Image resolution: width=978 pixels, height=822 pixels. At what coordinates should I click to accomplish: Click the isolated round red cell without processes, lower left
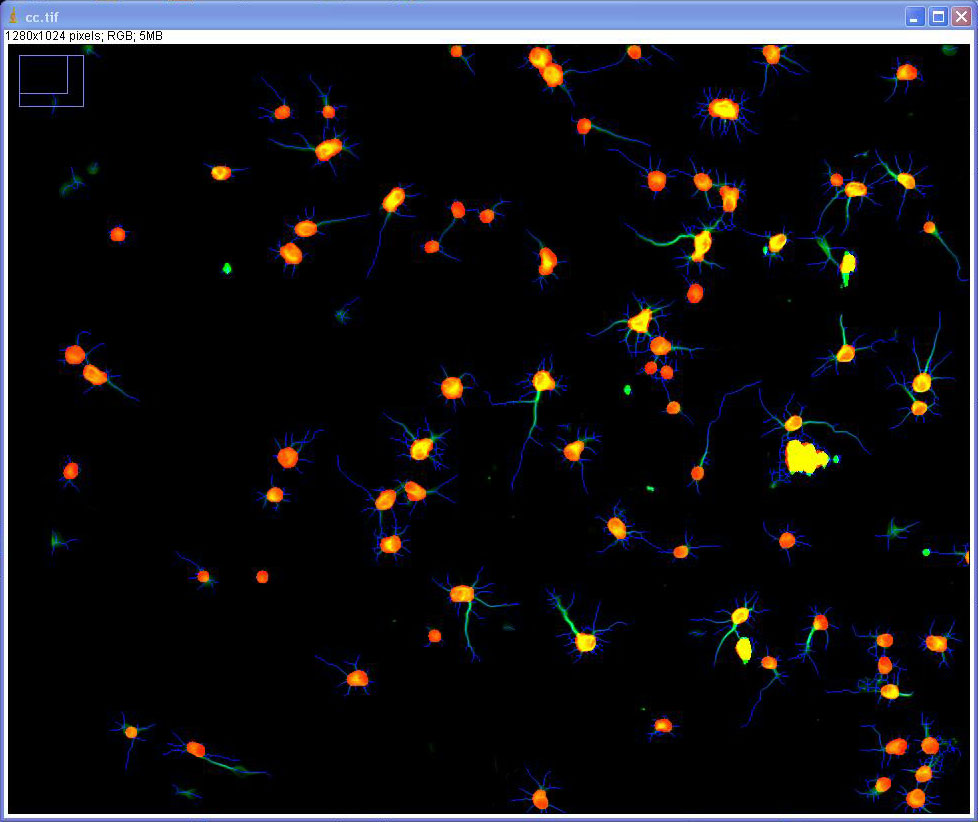262,577
